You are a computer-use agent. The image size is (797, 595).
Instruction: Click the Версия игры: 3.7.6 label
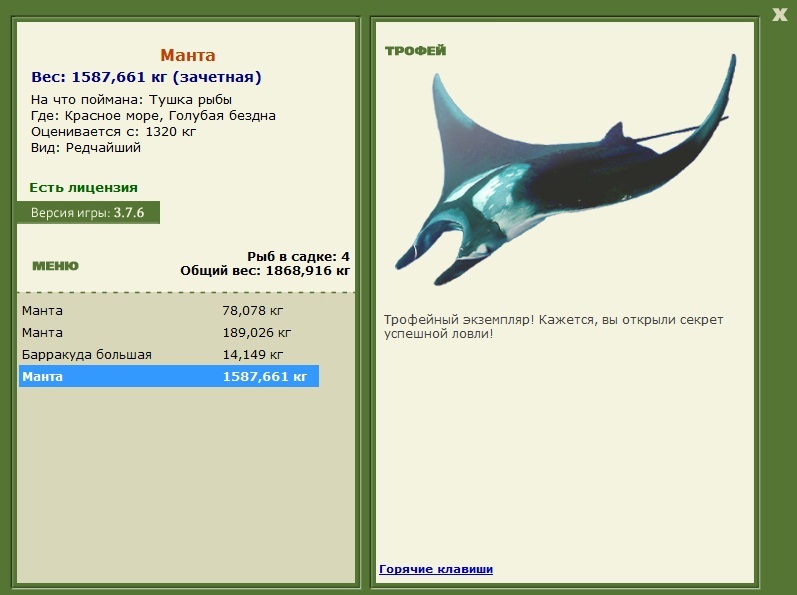(x=88, y=212)
